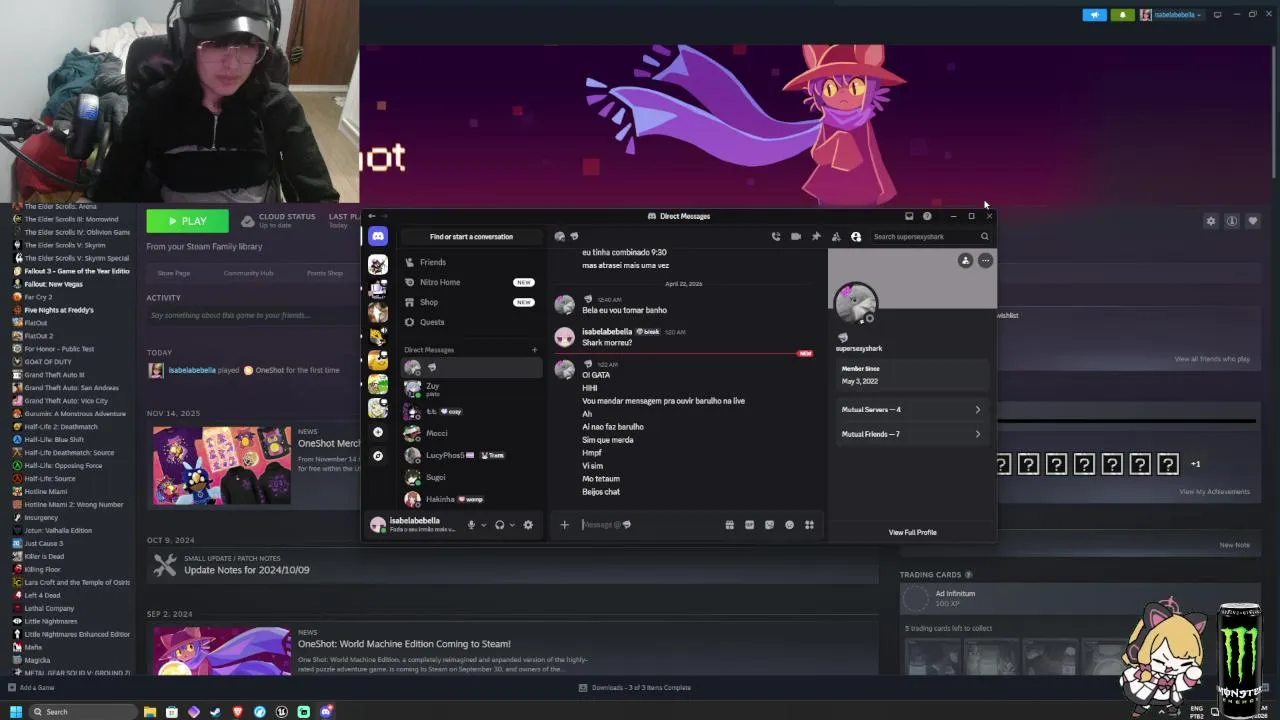Image resolution: width=1280 pixels, height=720 pixels.
Task: Open Steam game info icon
Action: click(1232, 221)
